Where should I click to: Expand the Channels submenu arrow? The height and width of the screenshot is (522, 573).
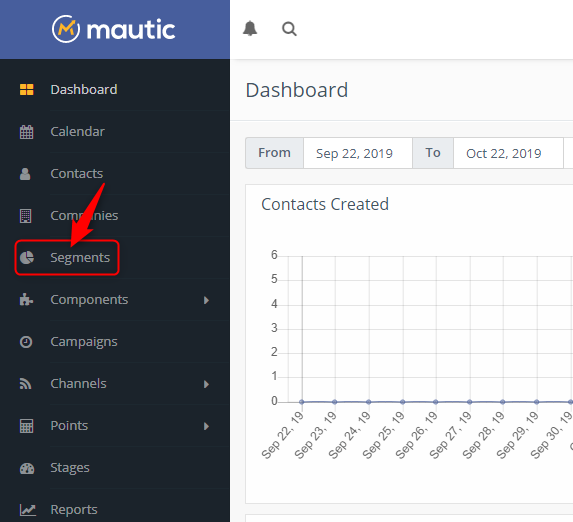pyautogui.click(x=206, y=384)
